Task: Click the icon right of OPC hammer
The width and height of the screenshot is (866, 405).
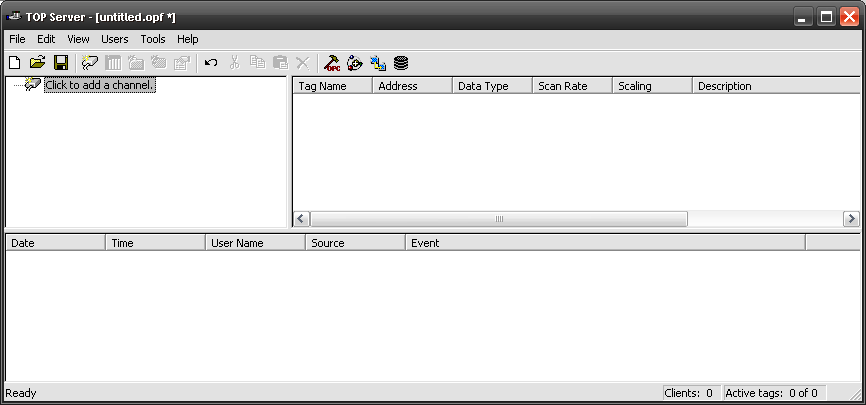Action: click(x=355, y=62)
